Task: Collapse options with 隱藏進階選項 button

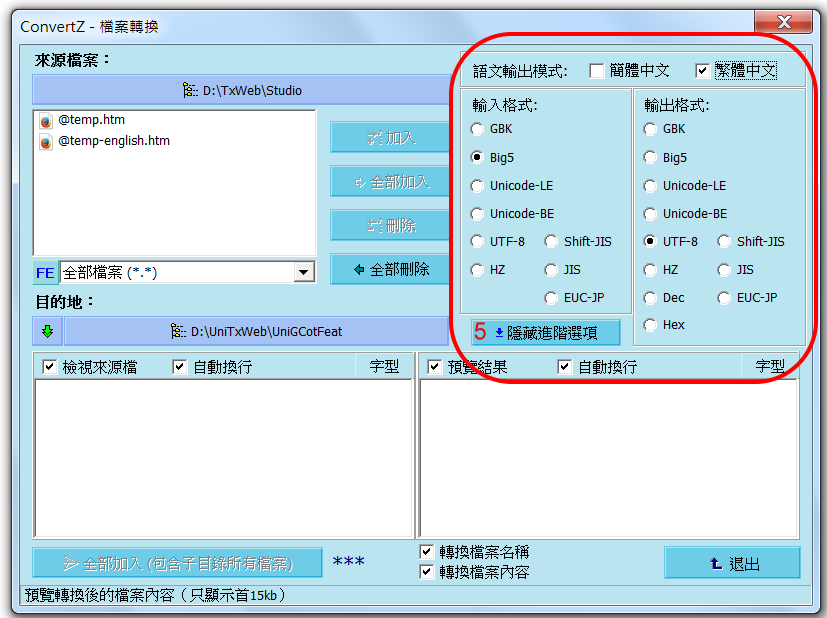Action: pyautogui.click(x=546, y=331)
